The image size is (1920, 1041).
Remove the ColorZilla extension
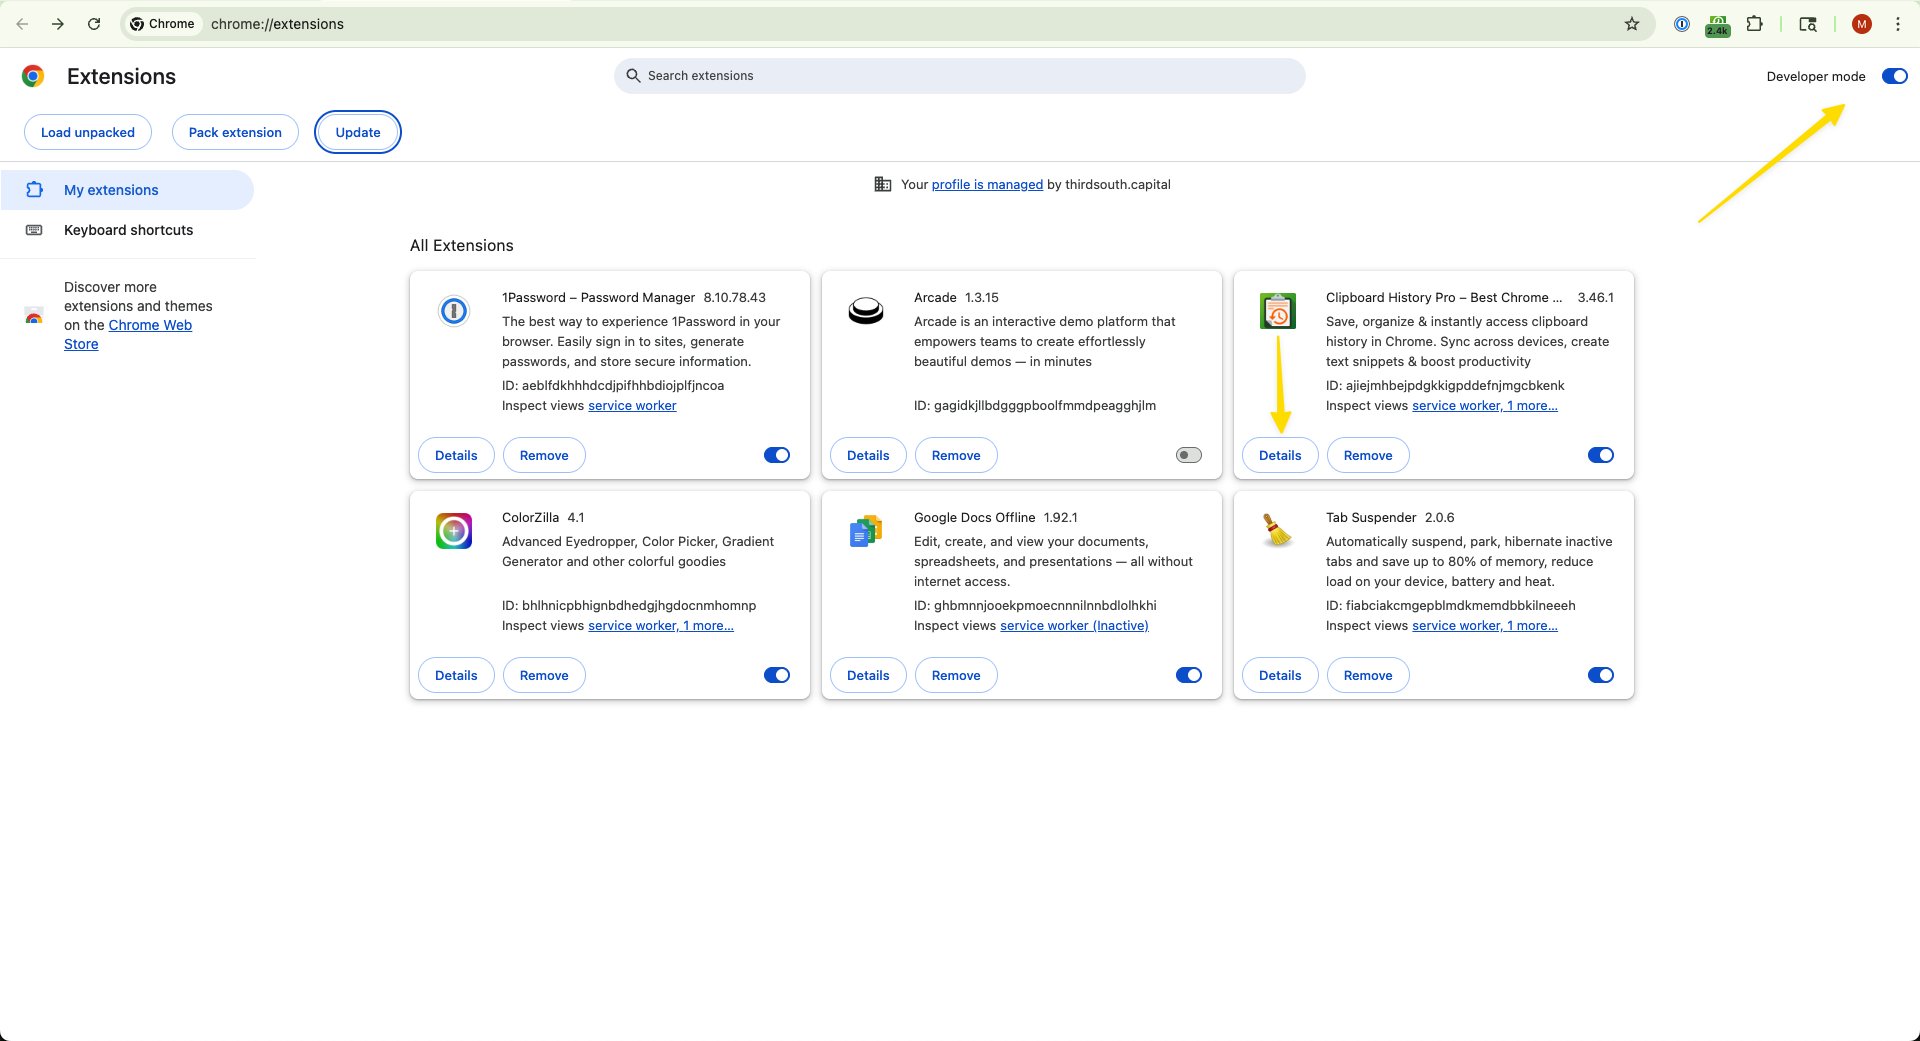coord(544,675)
